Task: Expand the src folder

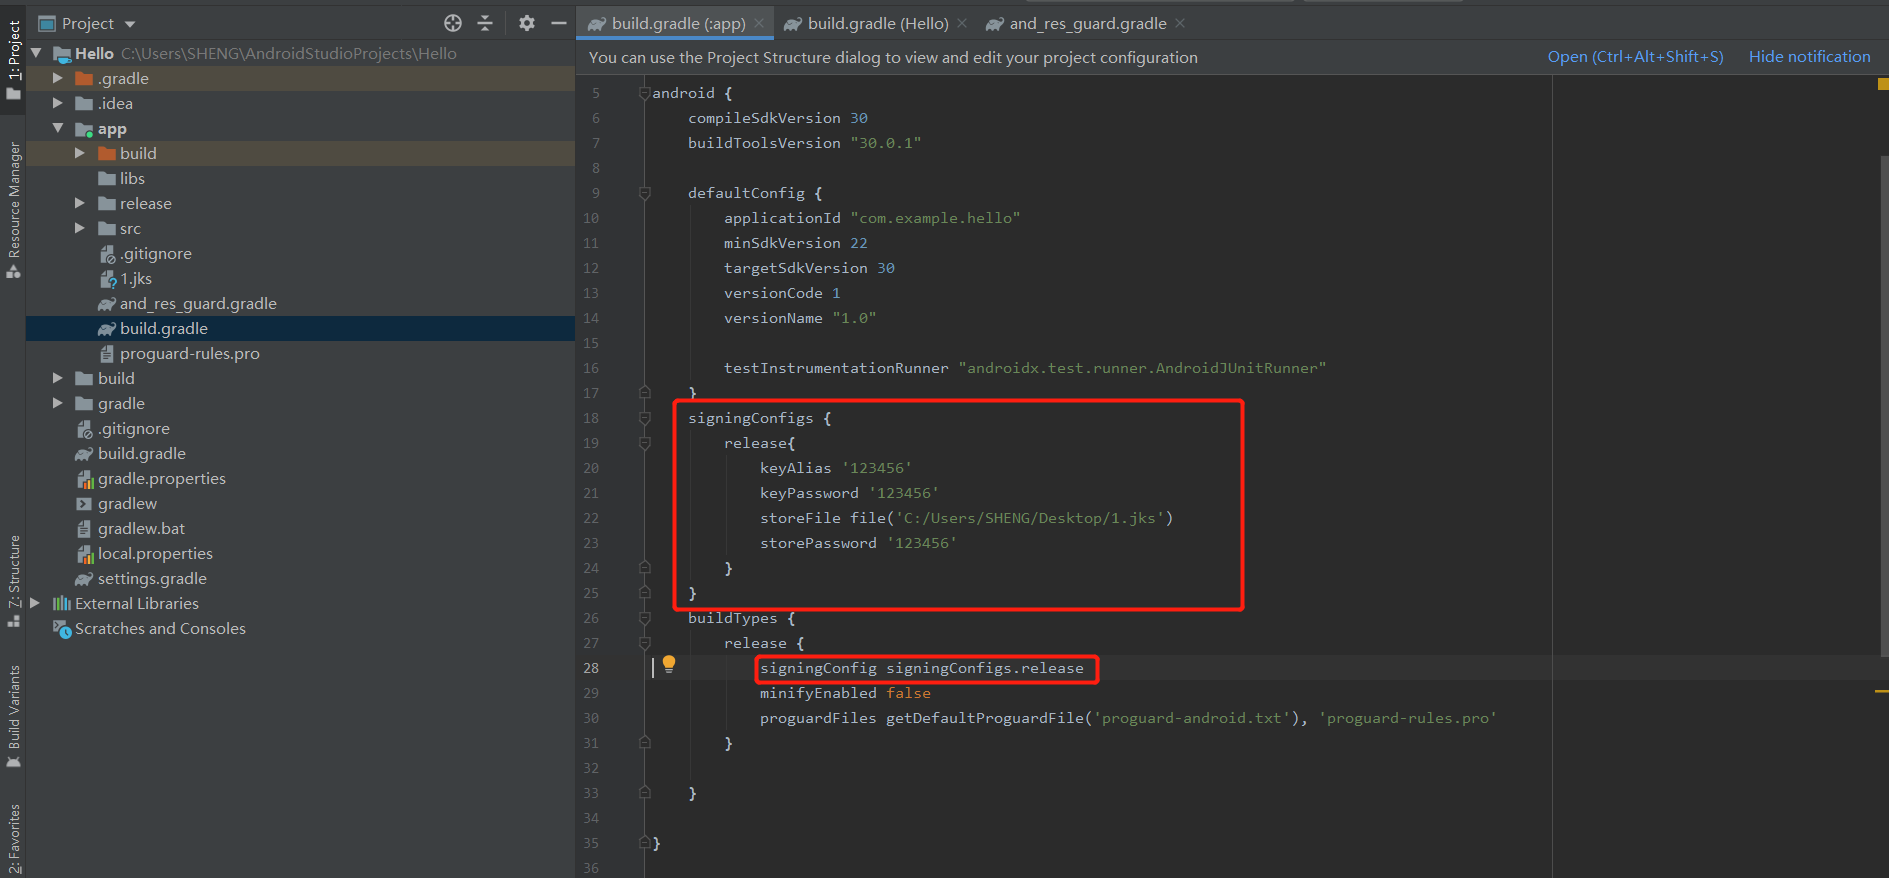Action: tap(80, 228)
